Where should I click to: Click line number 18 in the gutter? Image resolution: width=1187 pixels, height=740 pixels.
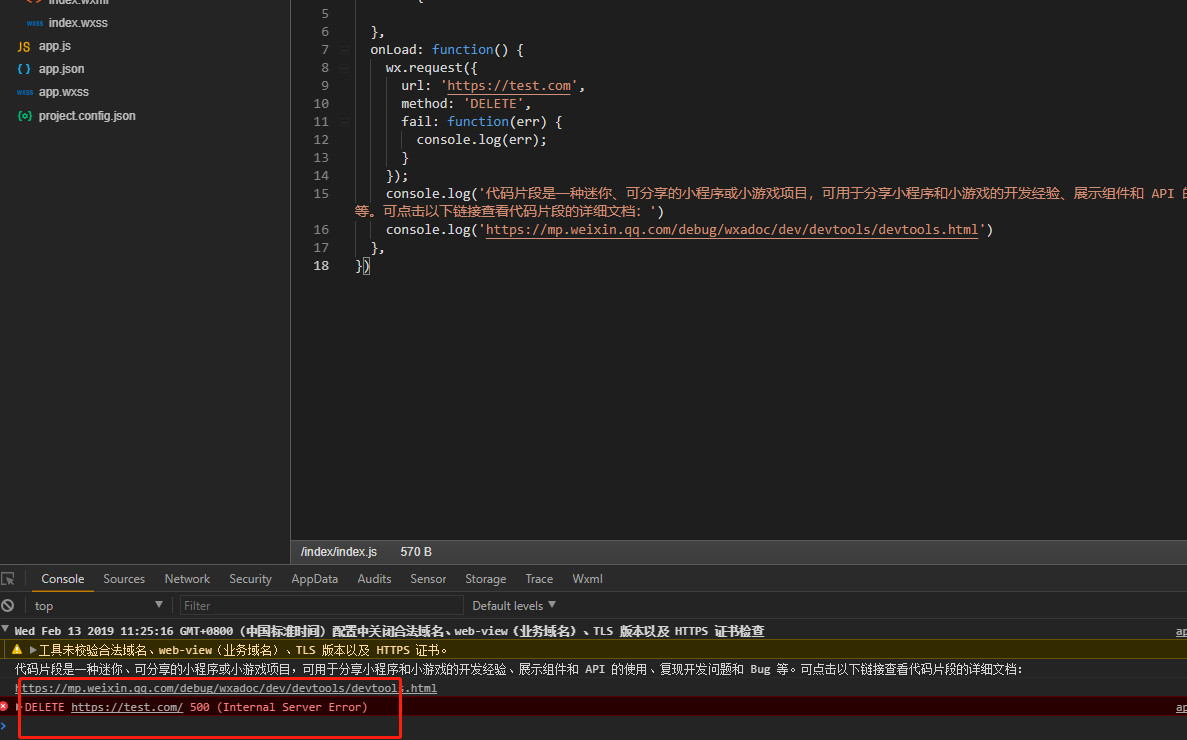[x=321, y=266]
